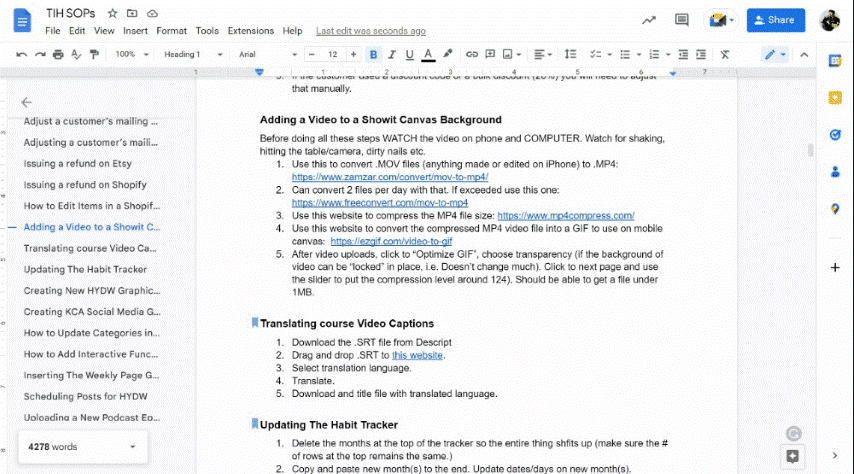Select 'Updating The Habit Tracker' outline item

pos(85,269)
